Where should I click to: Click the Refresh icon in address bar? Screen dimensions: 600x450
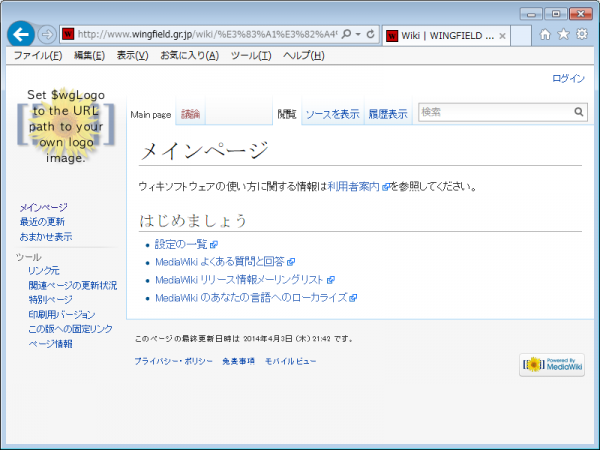pyautogui.click(x=371, y=34)
